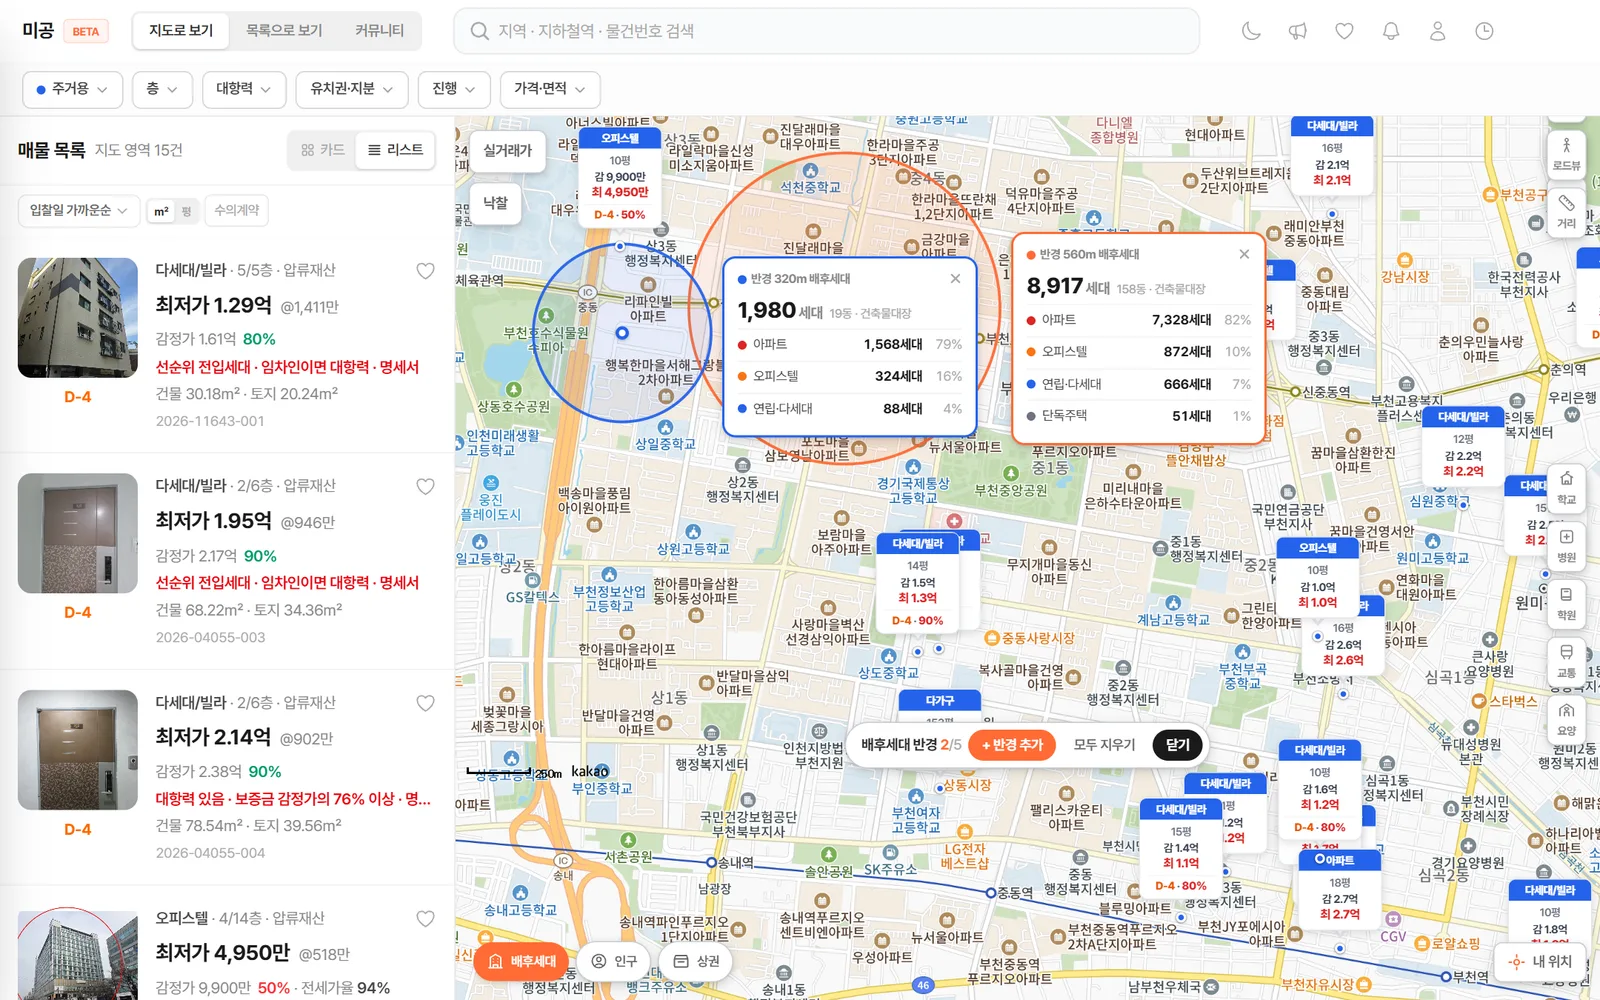Select the 거리 distance ruler tool

click(x=1566, y=211)
